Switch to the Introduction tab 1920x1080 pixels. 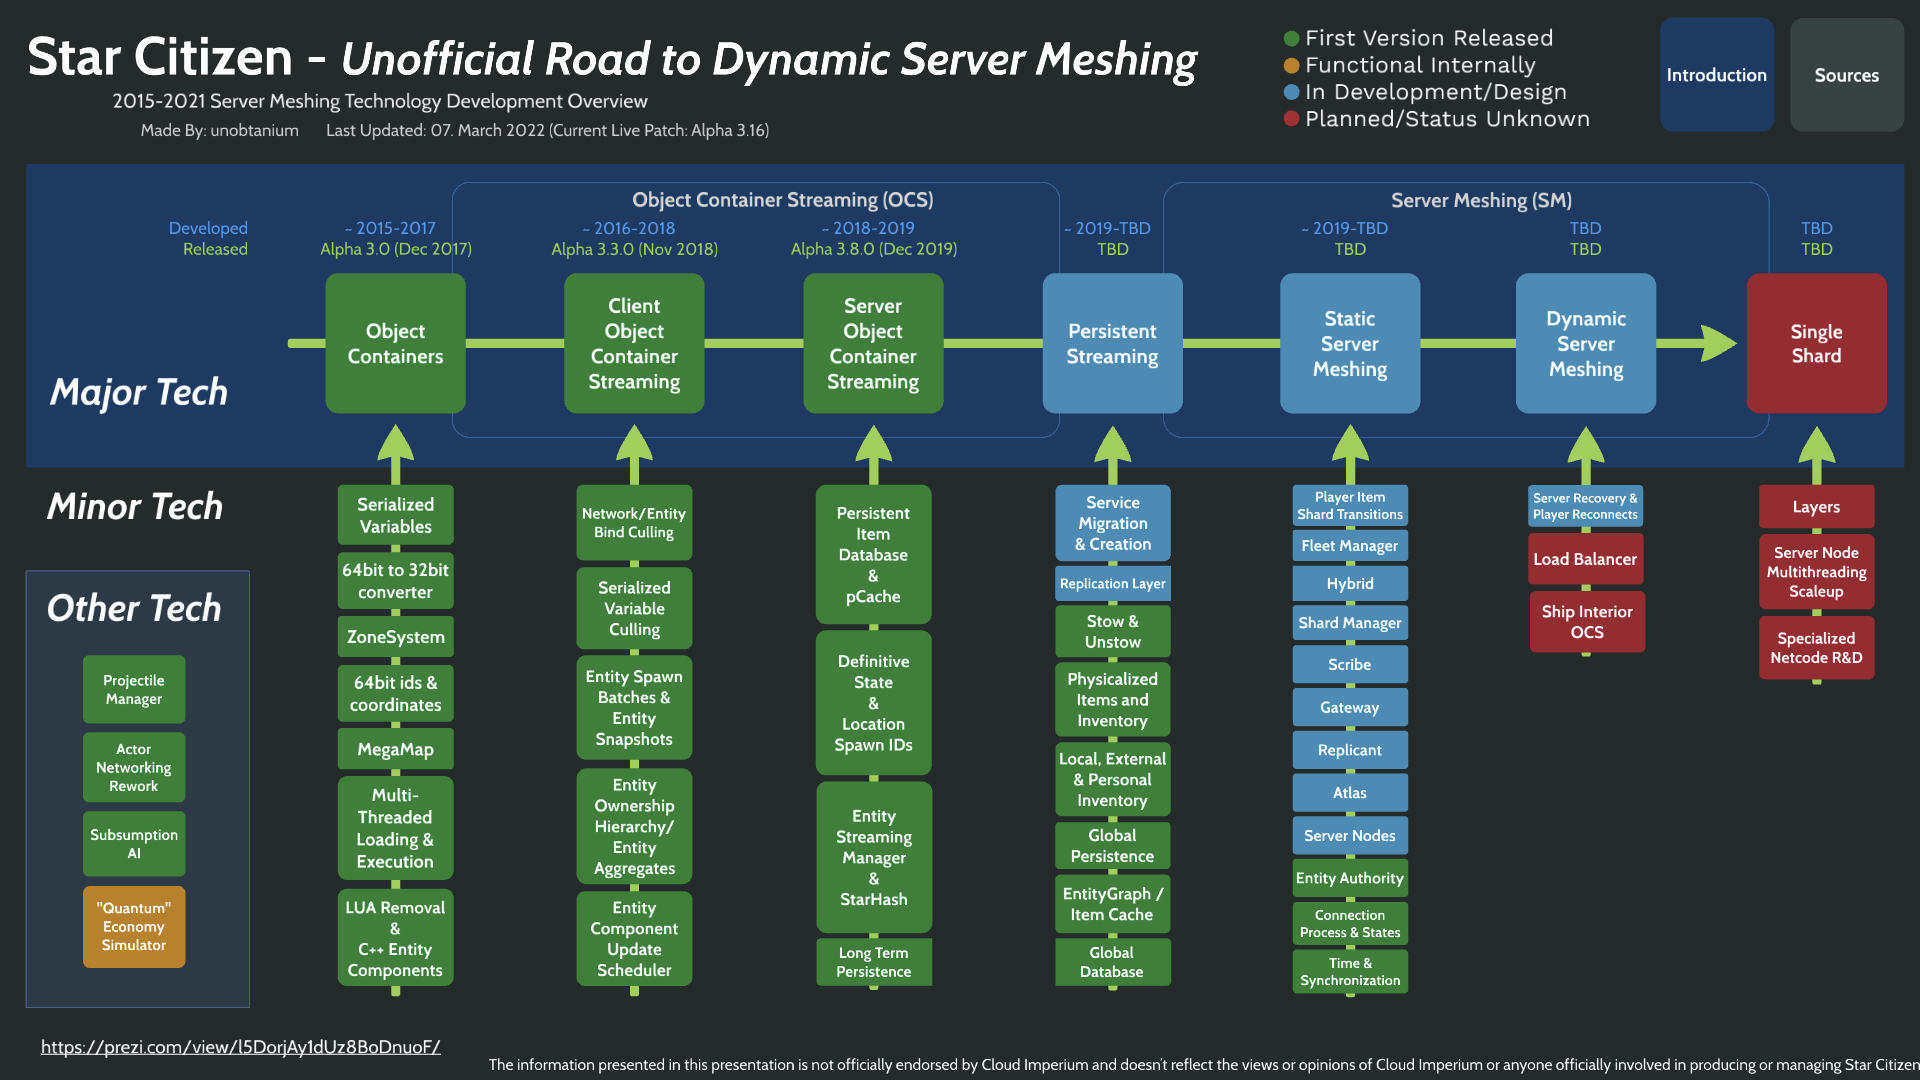click(x=1716, y=75)
